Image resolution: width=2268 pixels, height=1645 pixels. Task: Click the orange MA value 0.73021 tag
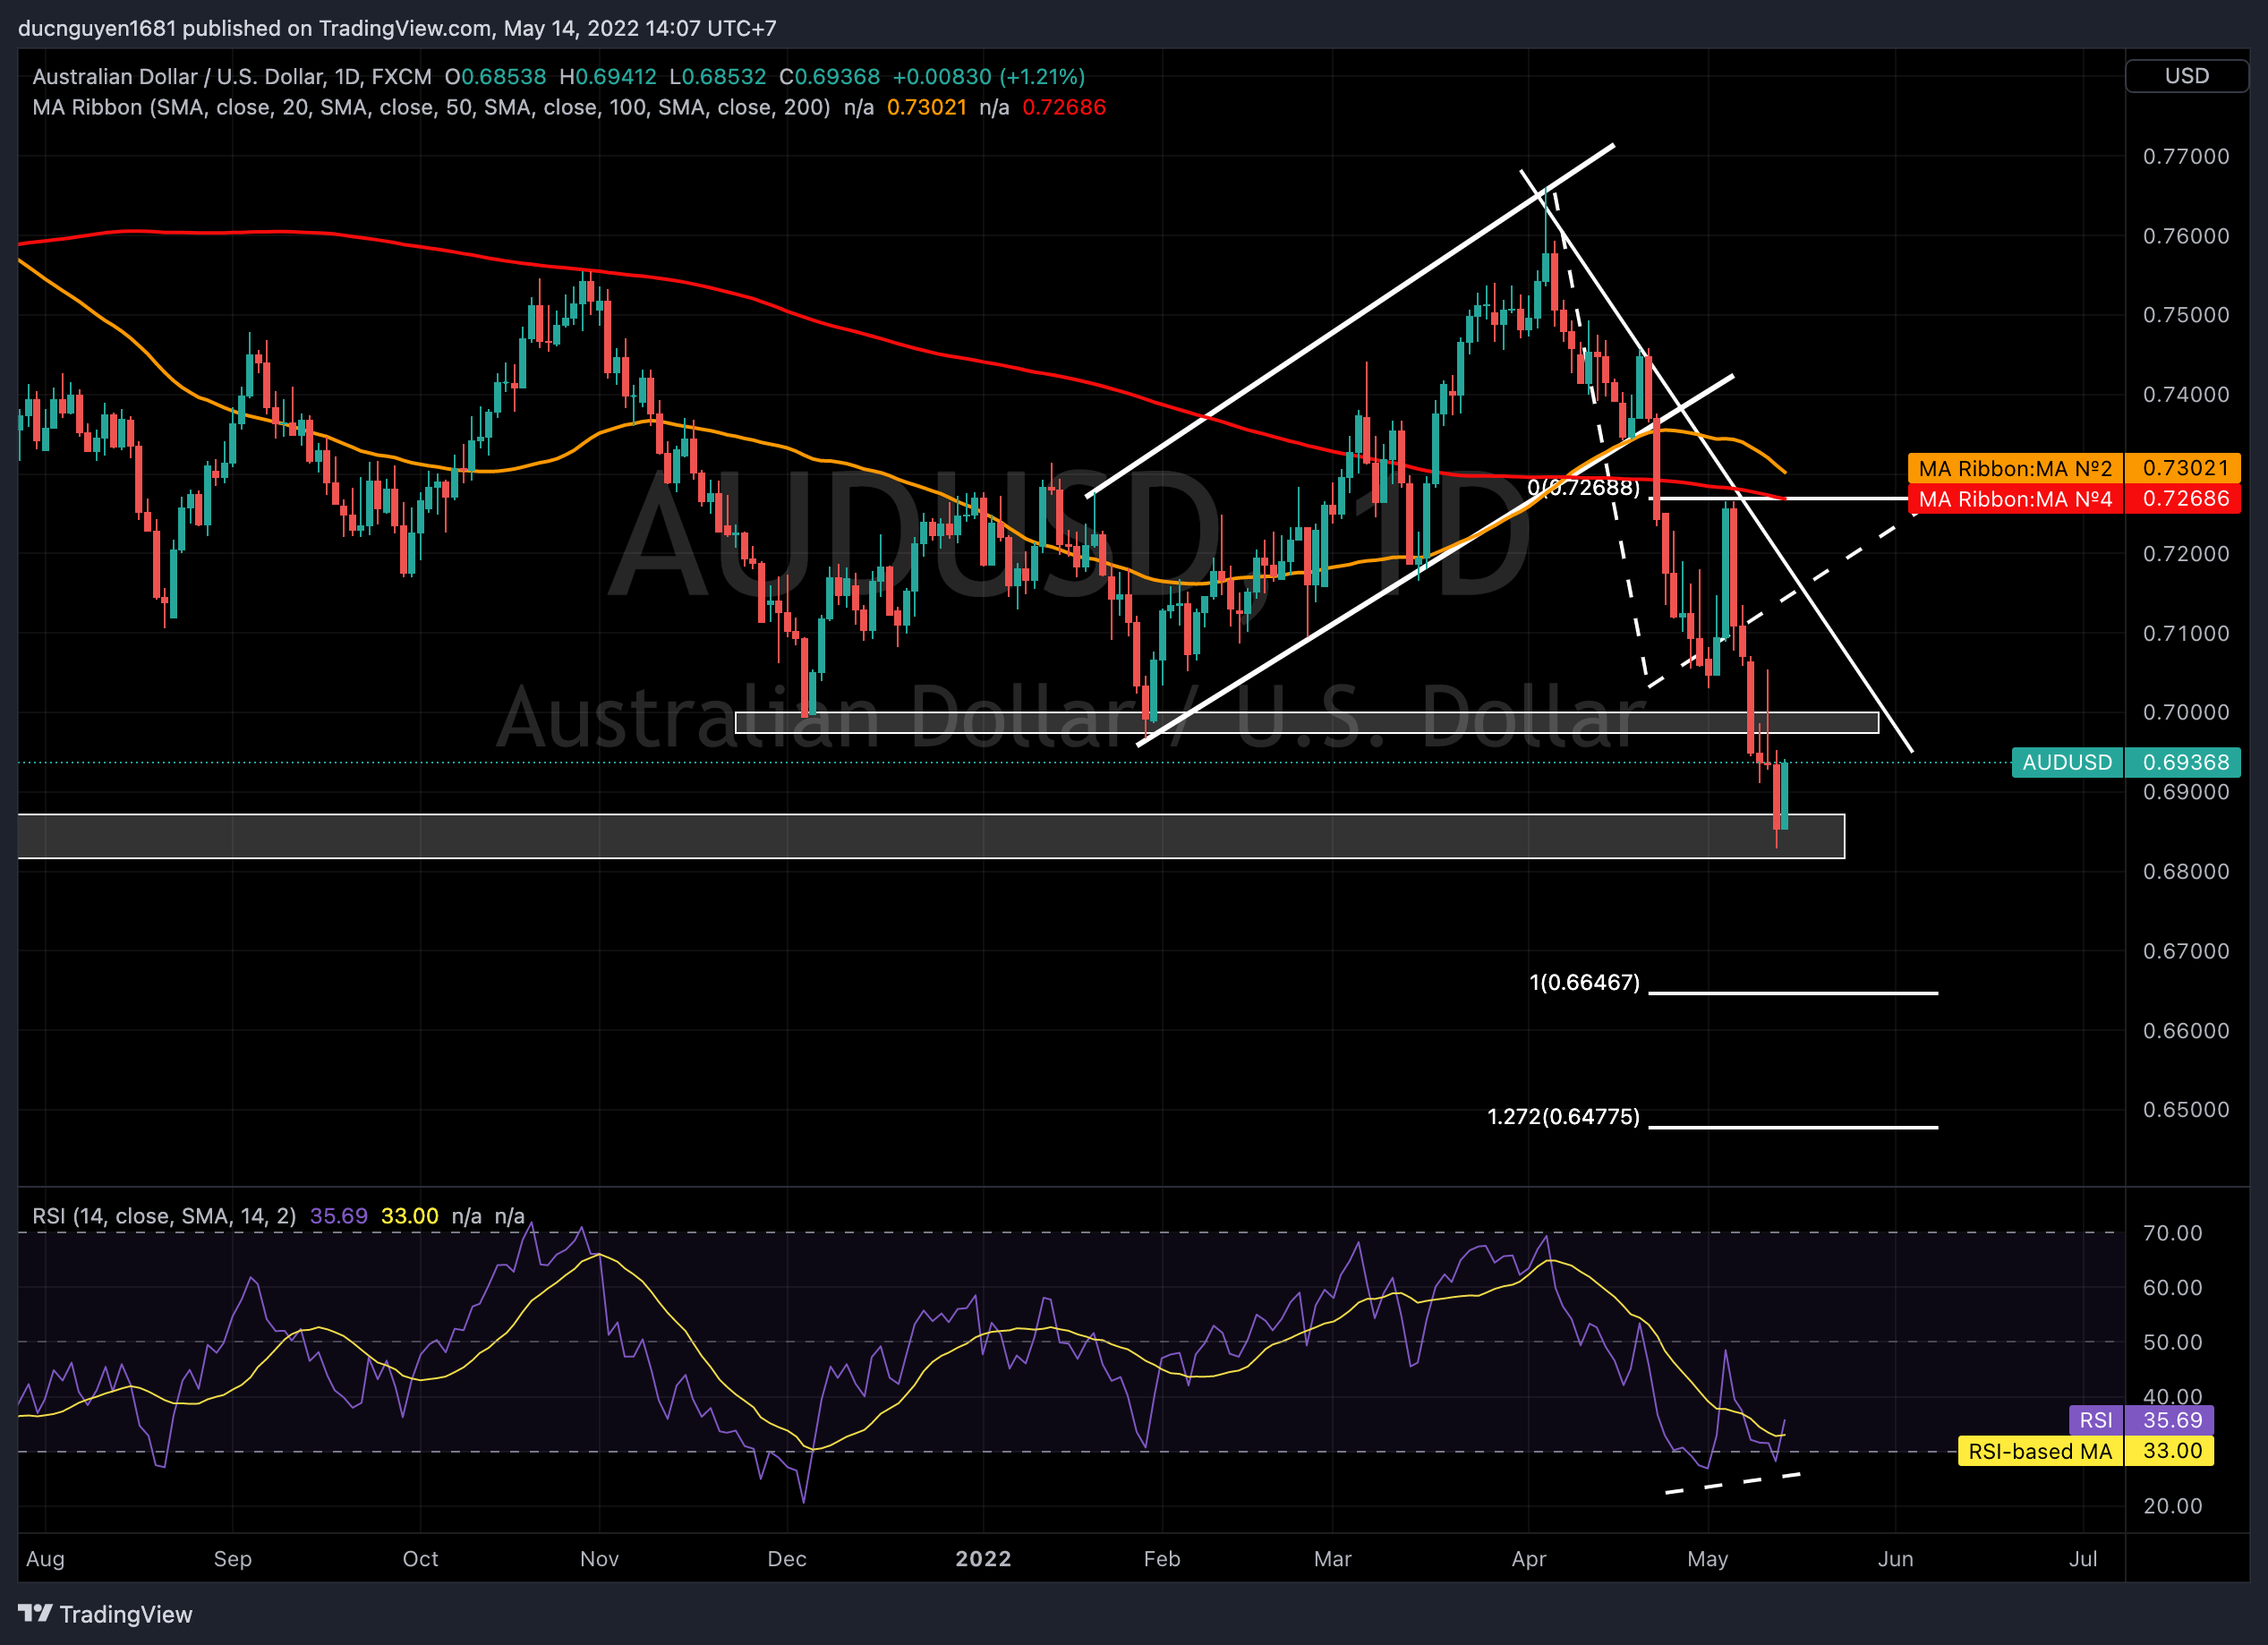click(x=2183, y=468)
